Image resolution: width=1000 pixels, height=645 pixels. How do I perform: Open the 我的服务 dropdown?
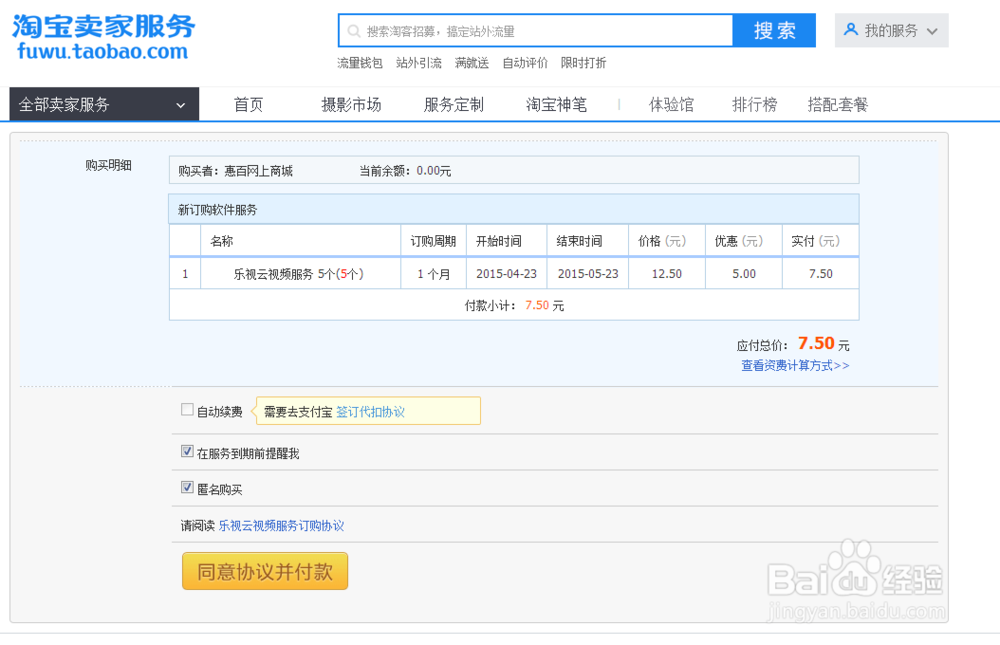click(892, 31)
